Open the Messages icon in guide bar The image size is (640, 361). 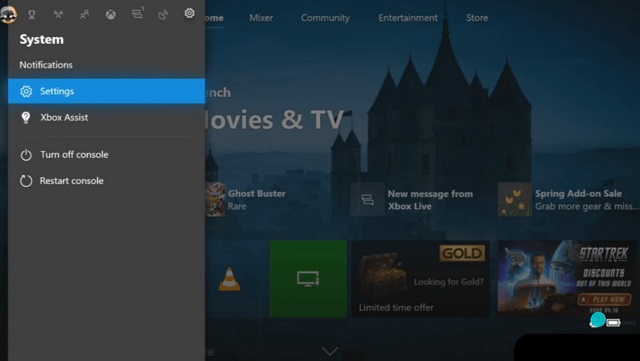(x=138, y=14)
